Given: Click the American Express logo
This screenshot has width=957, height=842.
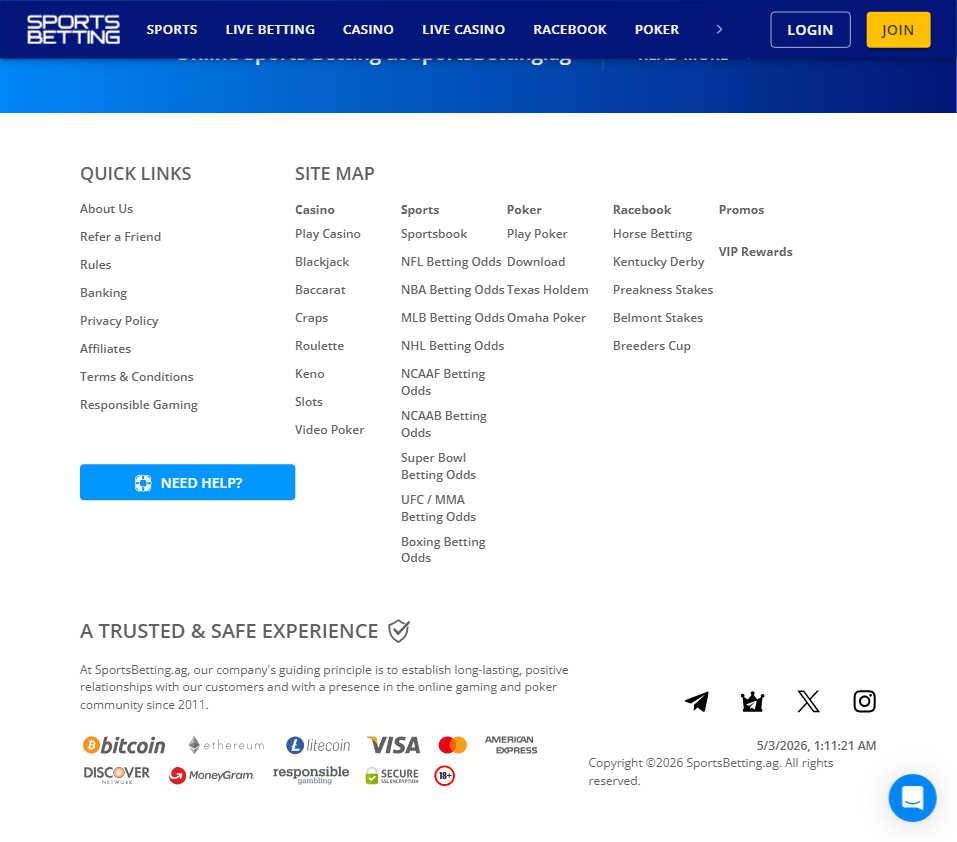Looking at the screenshot, I should [511, 745].
